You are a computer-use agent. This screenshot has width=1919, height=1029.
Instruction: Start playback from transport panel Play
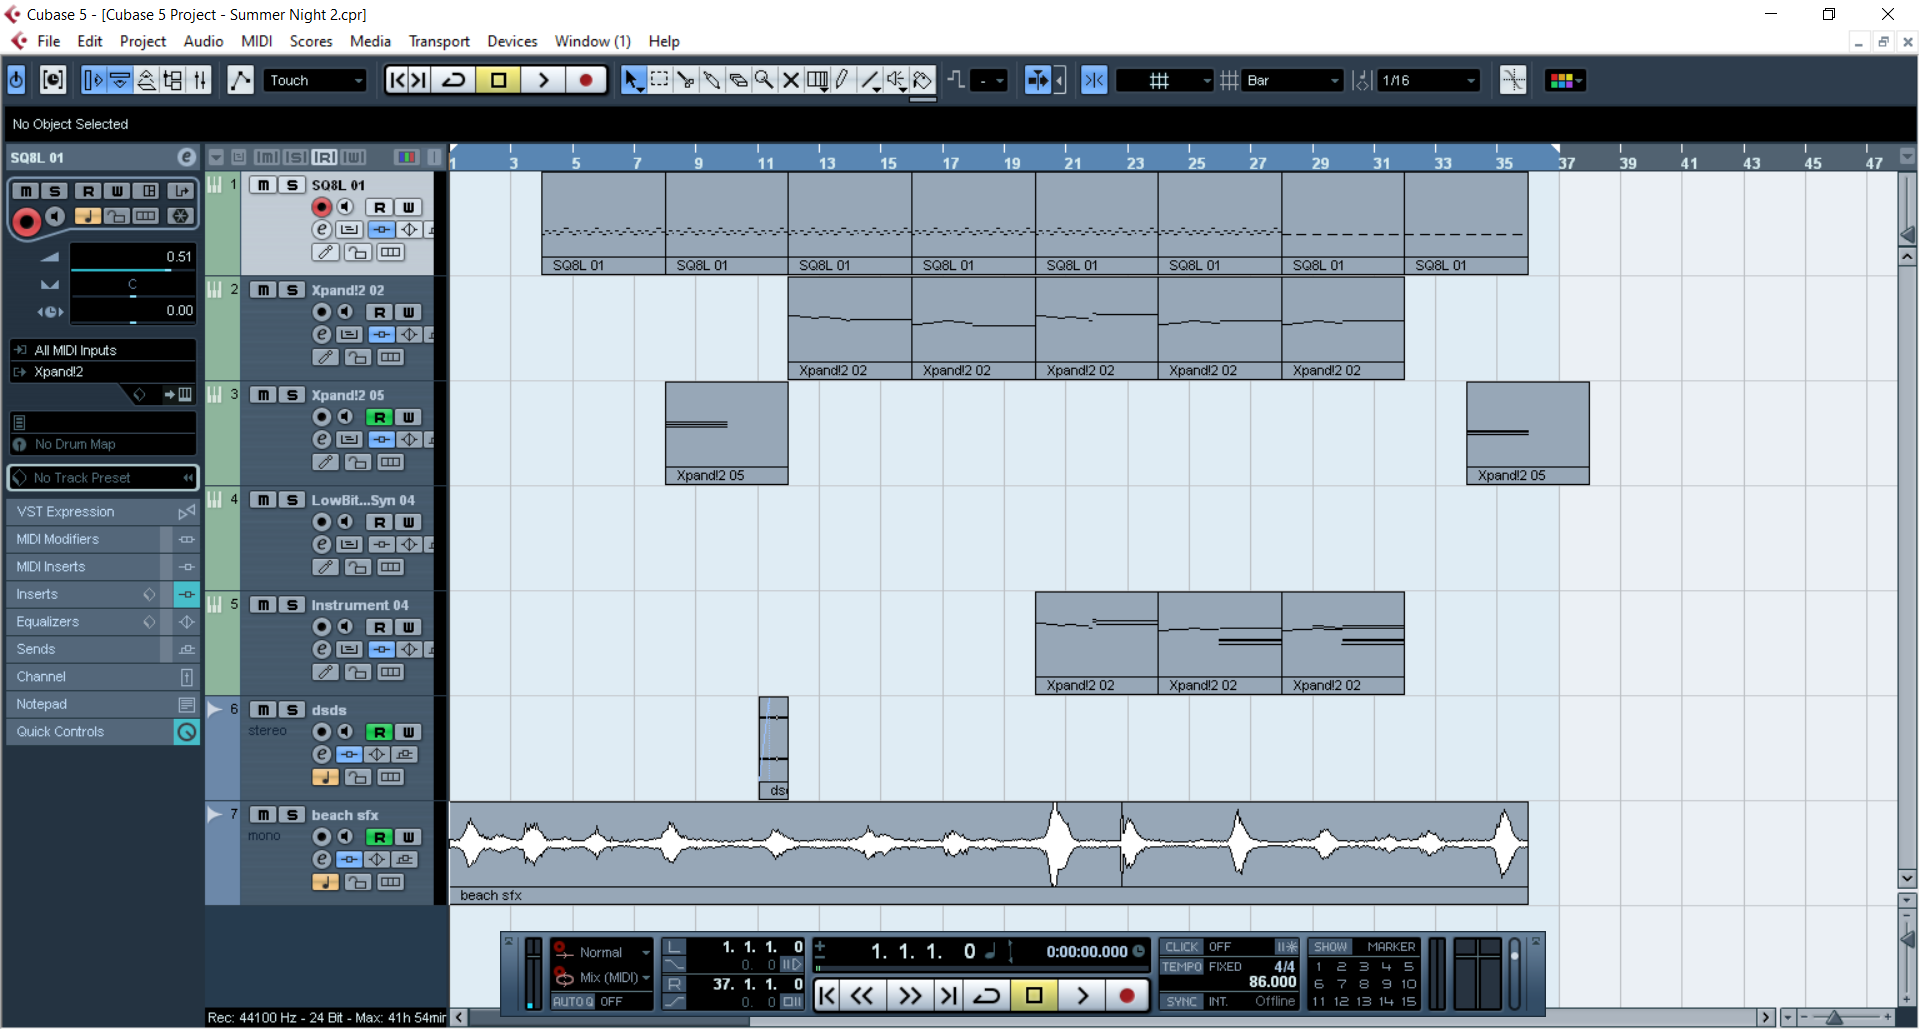pyautogui.click(x=1082, y=995)
